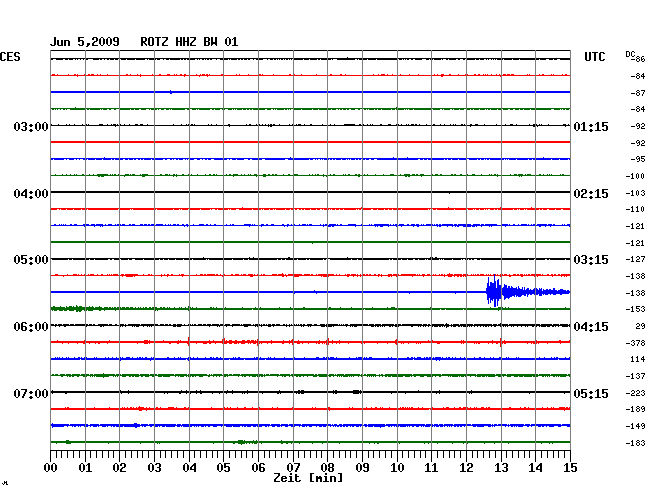
Task: Click the DC offset value -110
Action: point(635,209)
